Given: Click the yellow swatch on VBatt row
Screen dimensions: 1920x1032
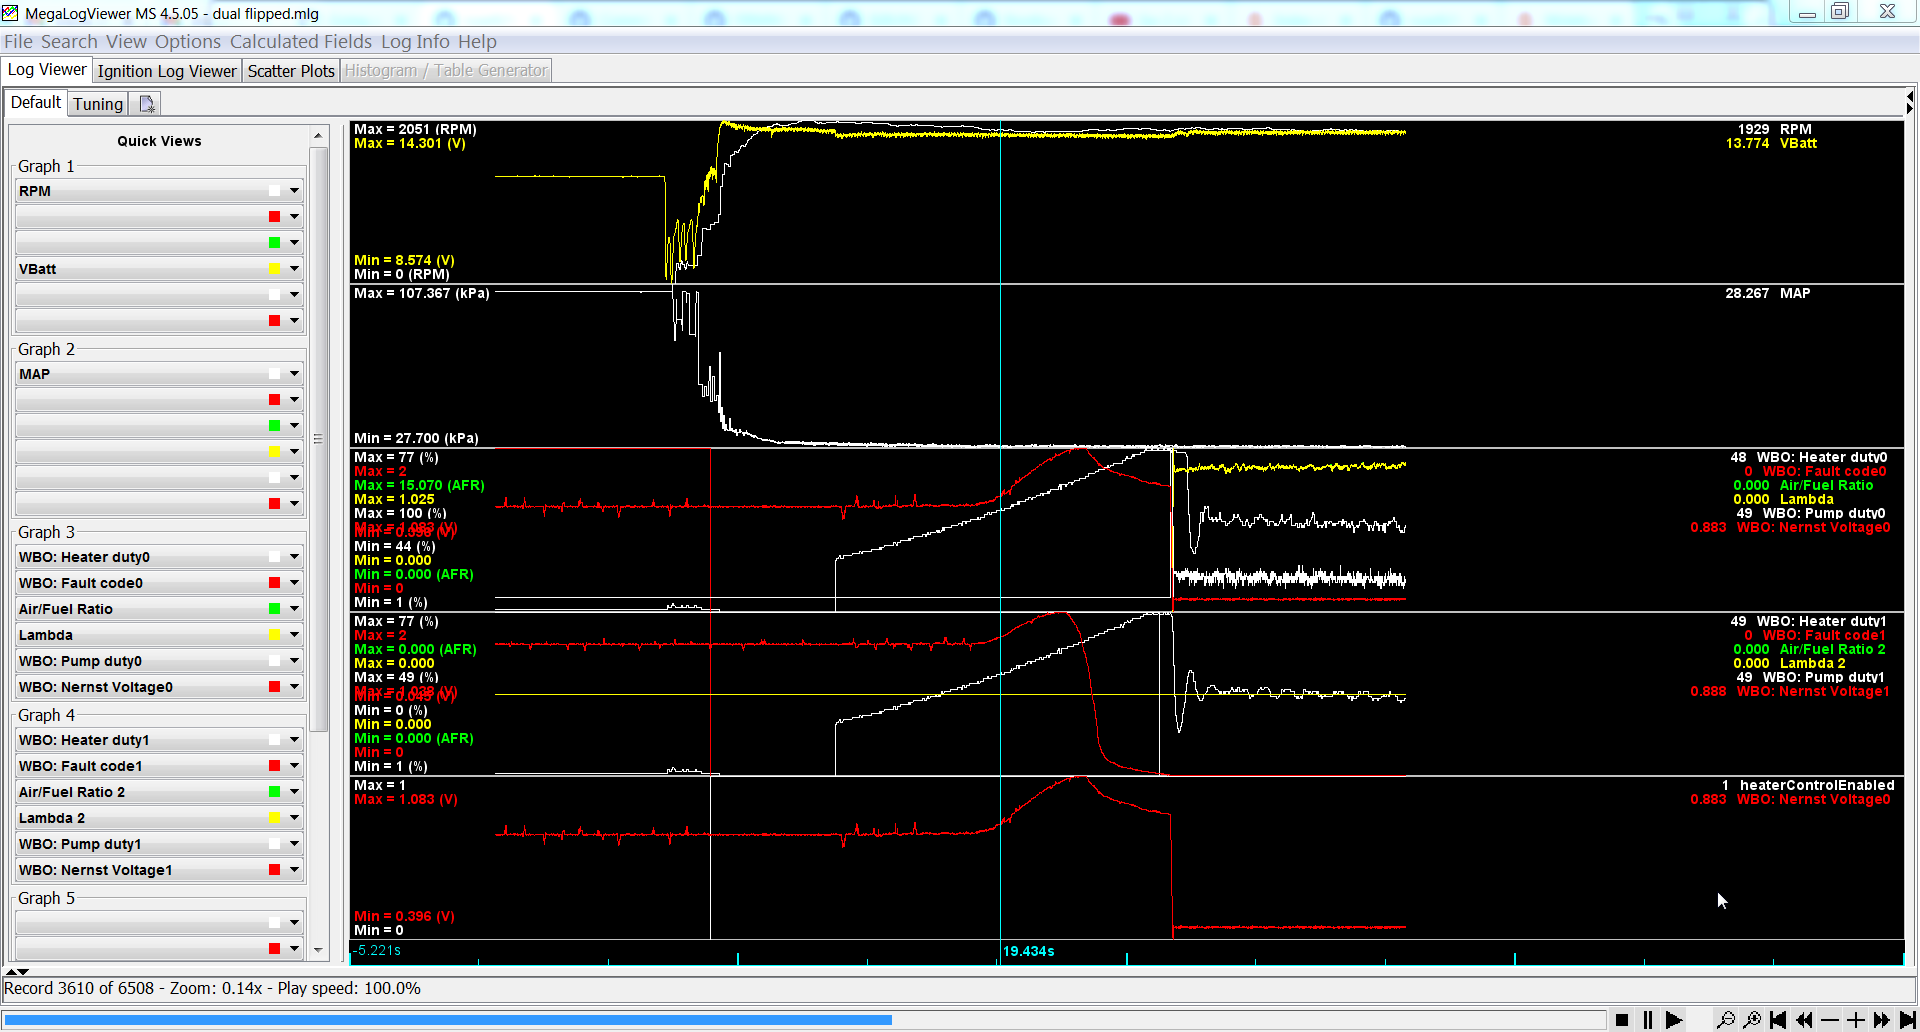Looking at the screenshot, I should [274, 269].
